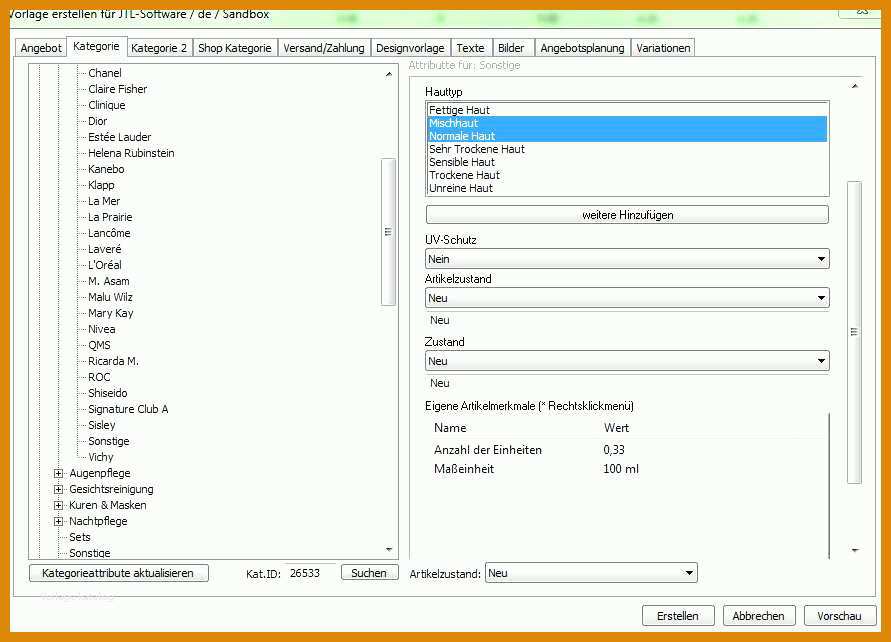Click category tree scroll down arrow
891x642 pixels.
[389, 549]
